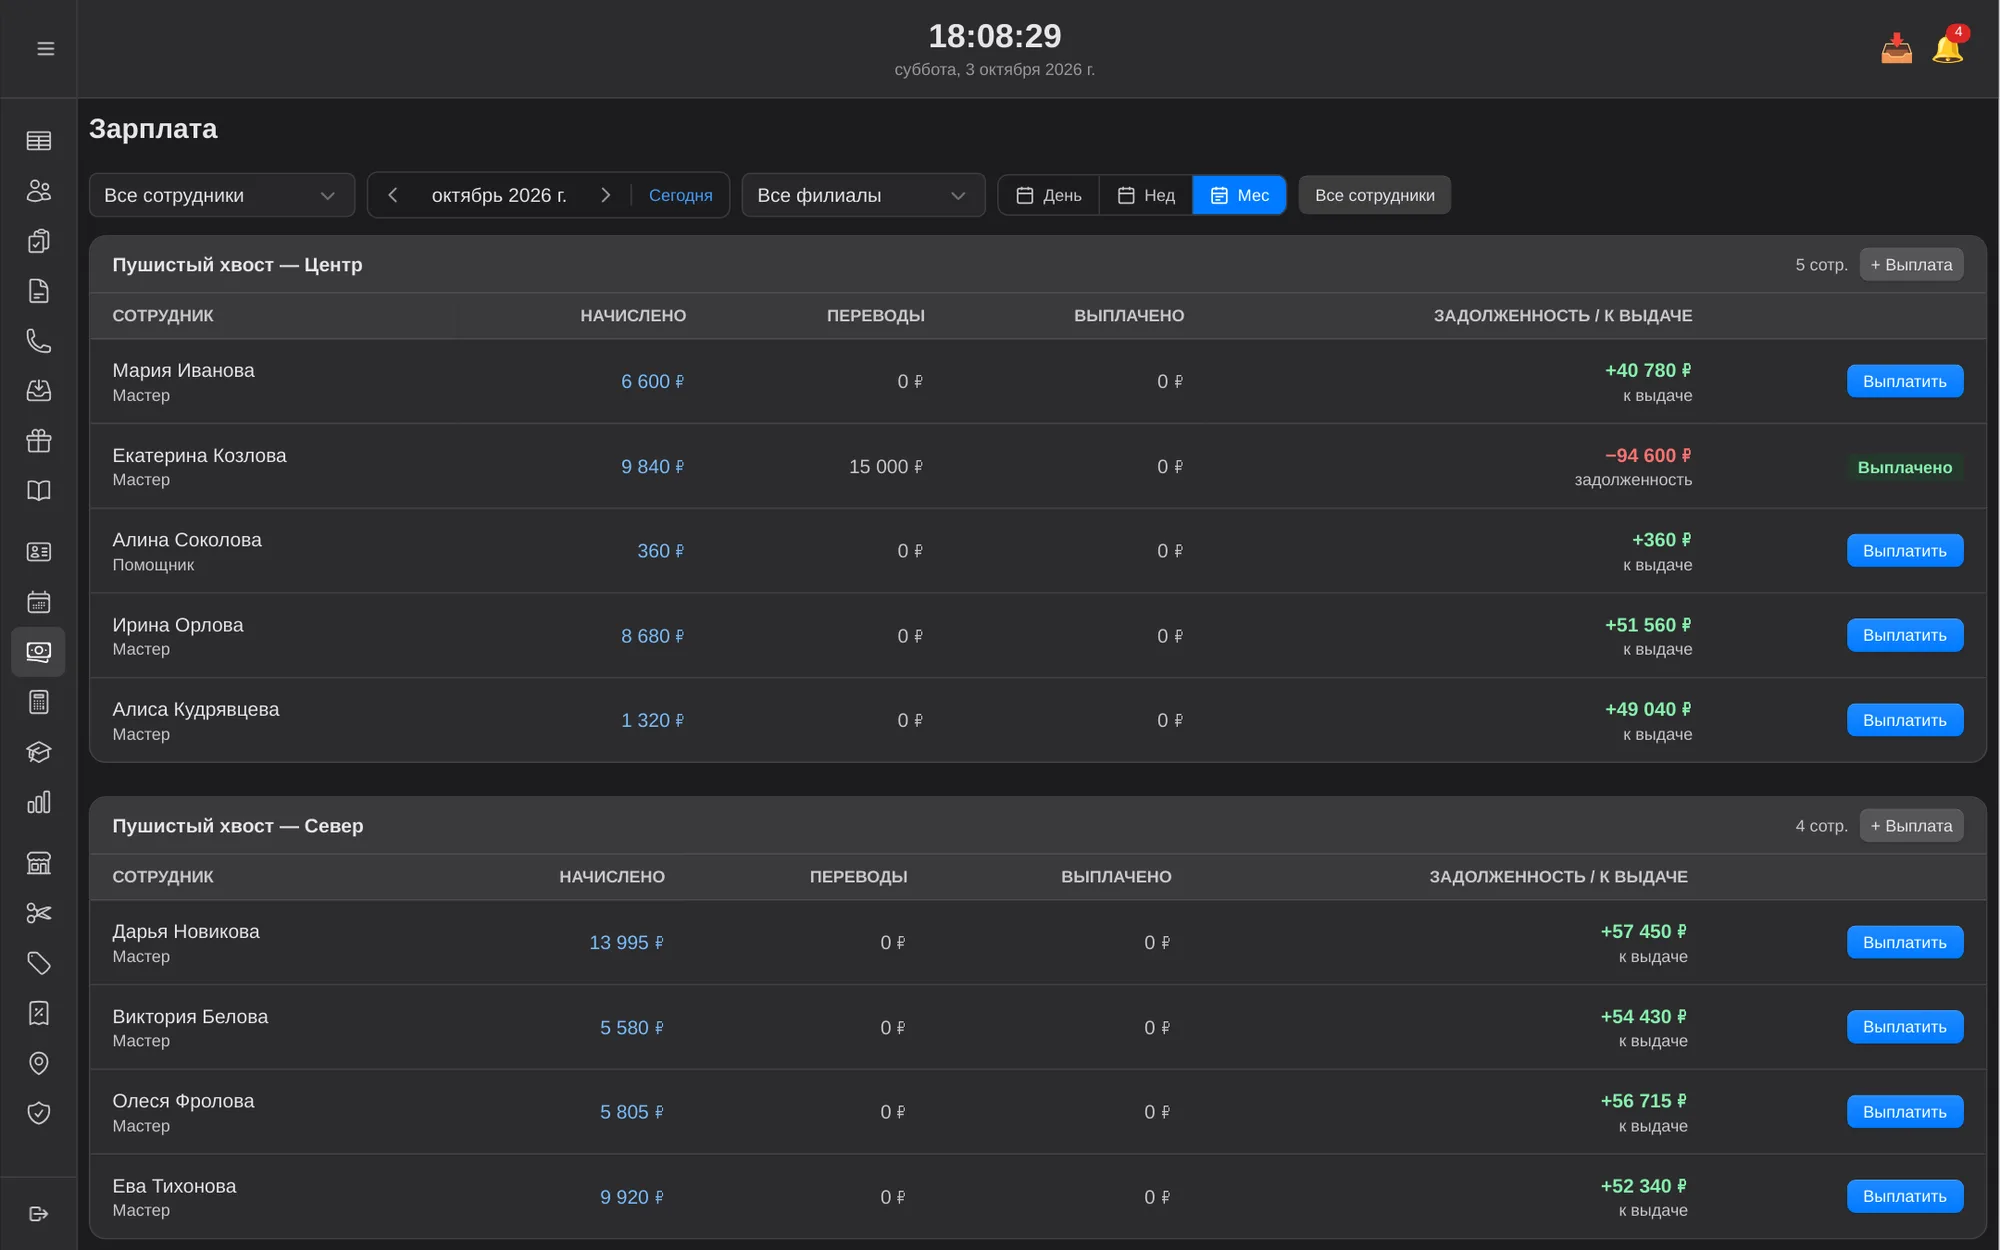Open the price tag icon in sidebar
This screenshot has height=1250, width=2000.
[39, 963]
